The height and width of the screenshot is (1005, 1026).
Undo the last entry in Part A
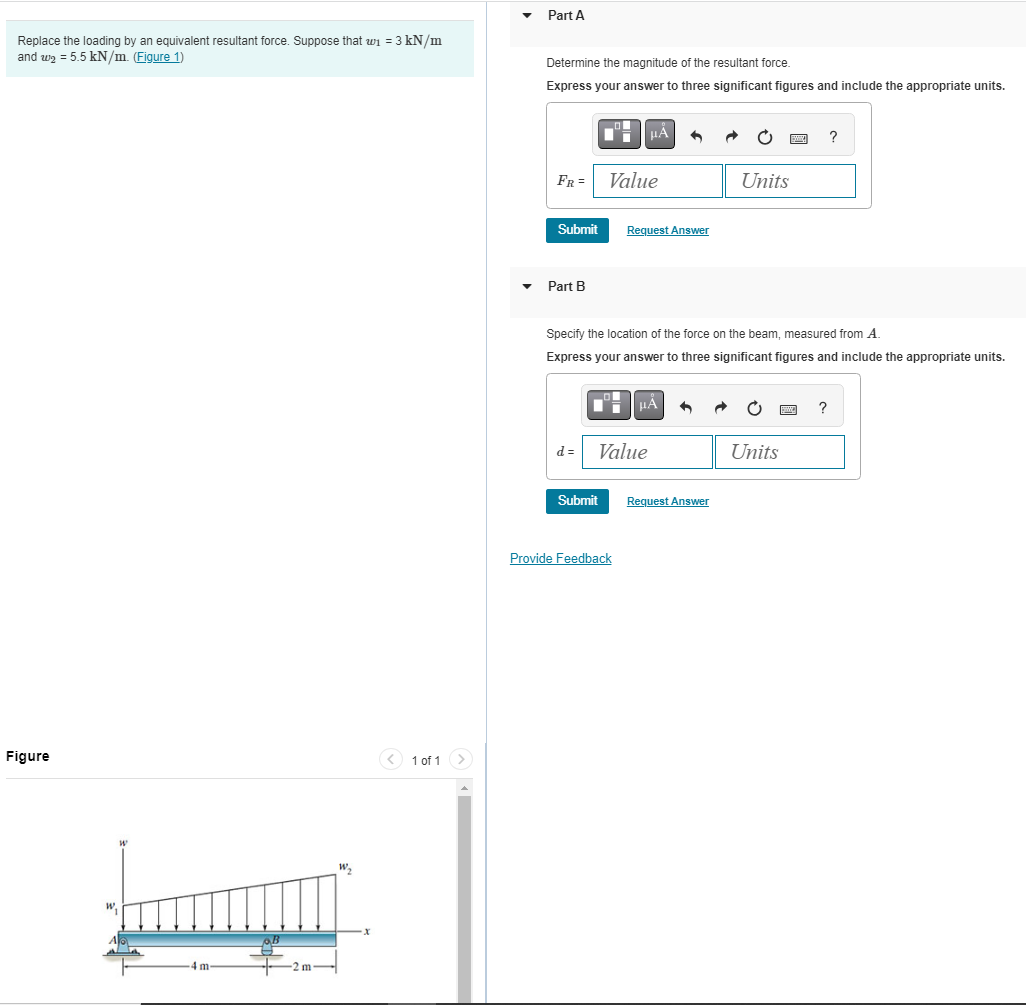(696, 136)
